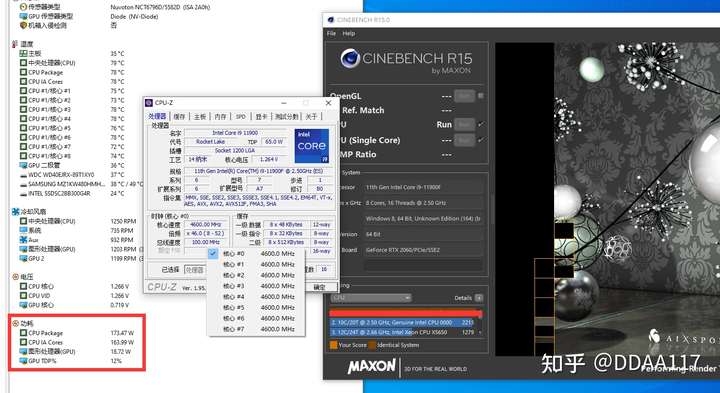The height and width of the screenshot is (393, 720).
Task: Toggle the CPU test checkbox in Cinebench
Action: tap(480, 124)
